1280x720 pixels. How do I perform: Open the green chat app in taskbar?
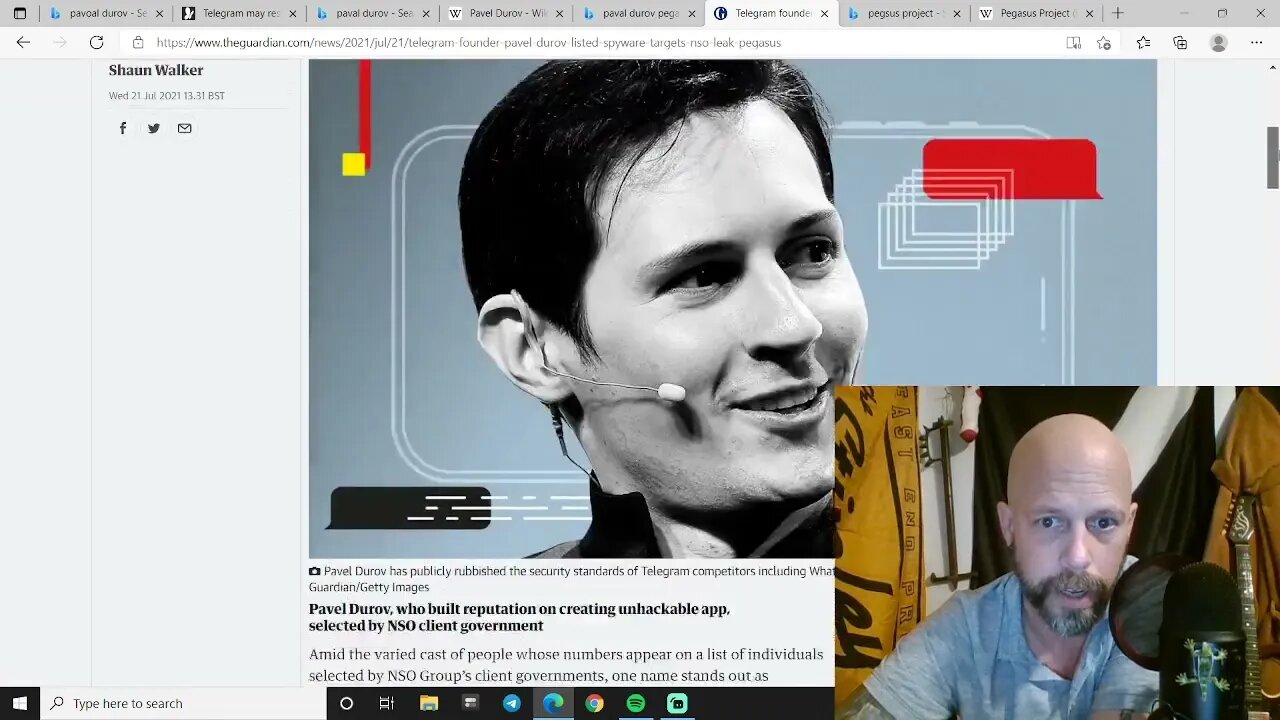[677, 703]
